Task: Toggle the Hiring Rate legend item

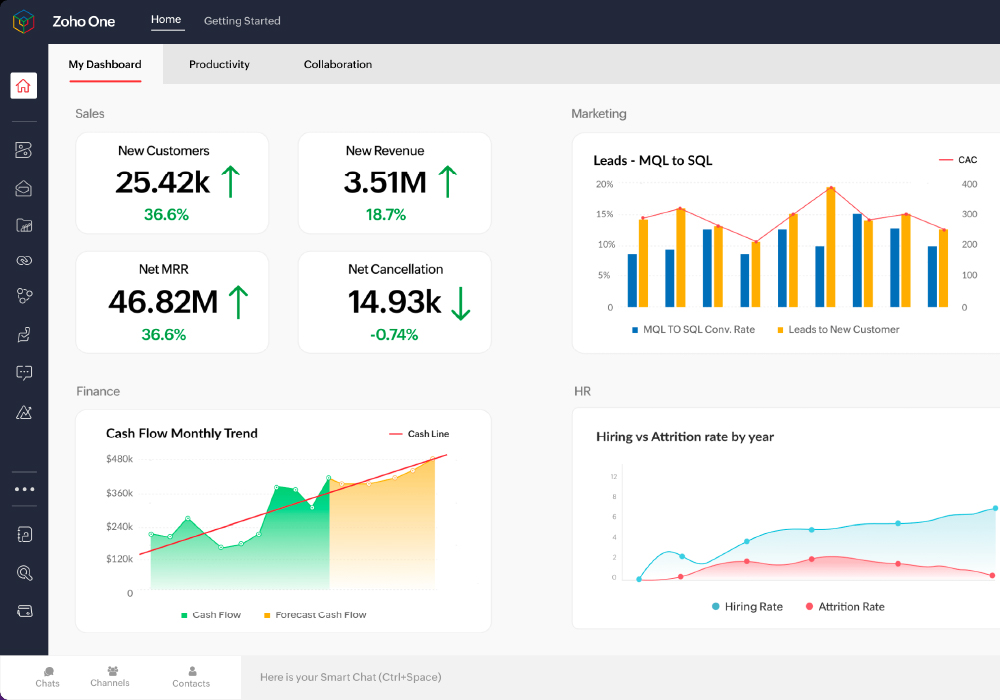Action: (x=747, y=607)
